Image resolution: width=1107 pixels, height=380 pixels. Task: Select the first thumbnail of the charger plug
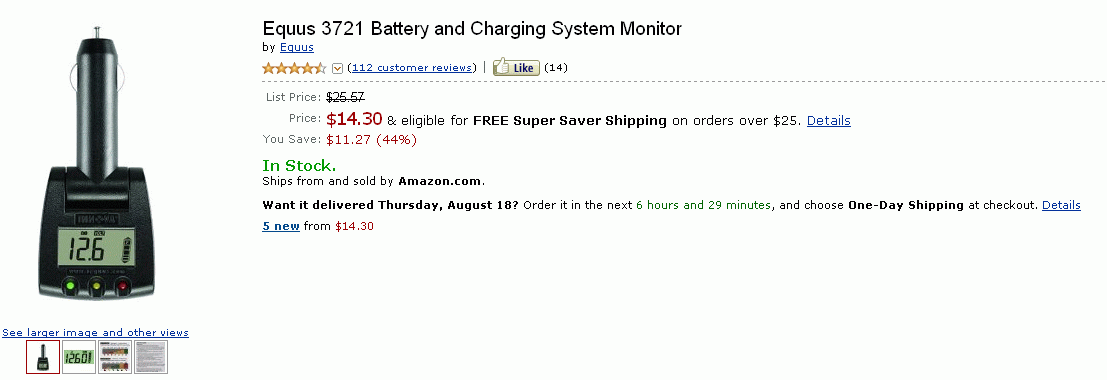pos(43,357)
